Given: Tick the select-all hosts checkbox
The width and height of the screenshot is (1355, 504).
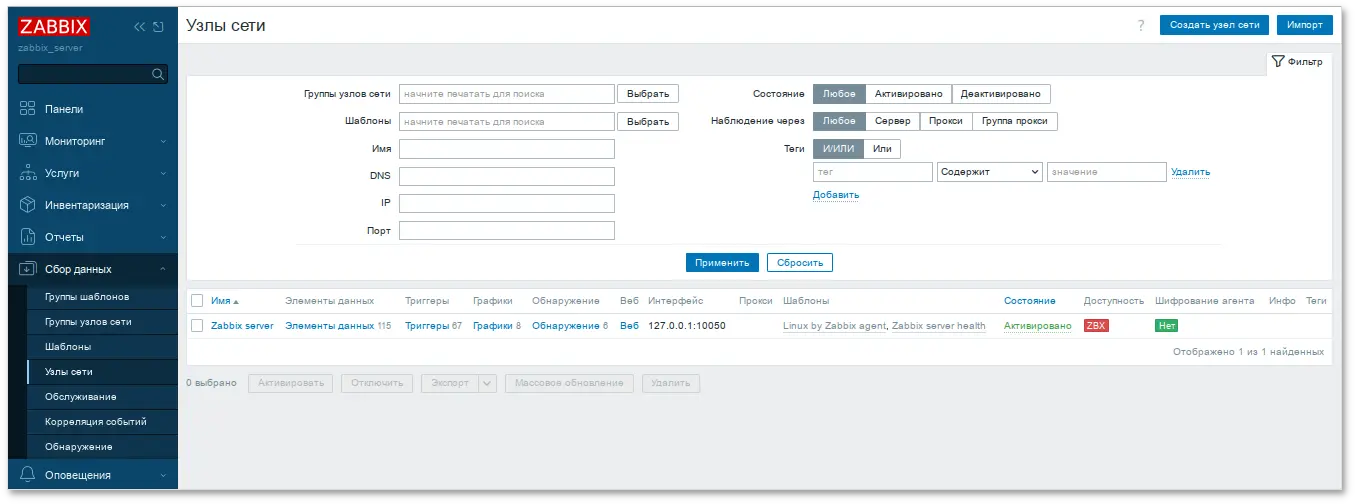Looking at the screenshot, I should [197, 300].
